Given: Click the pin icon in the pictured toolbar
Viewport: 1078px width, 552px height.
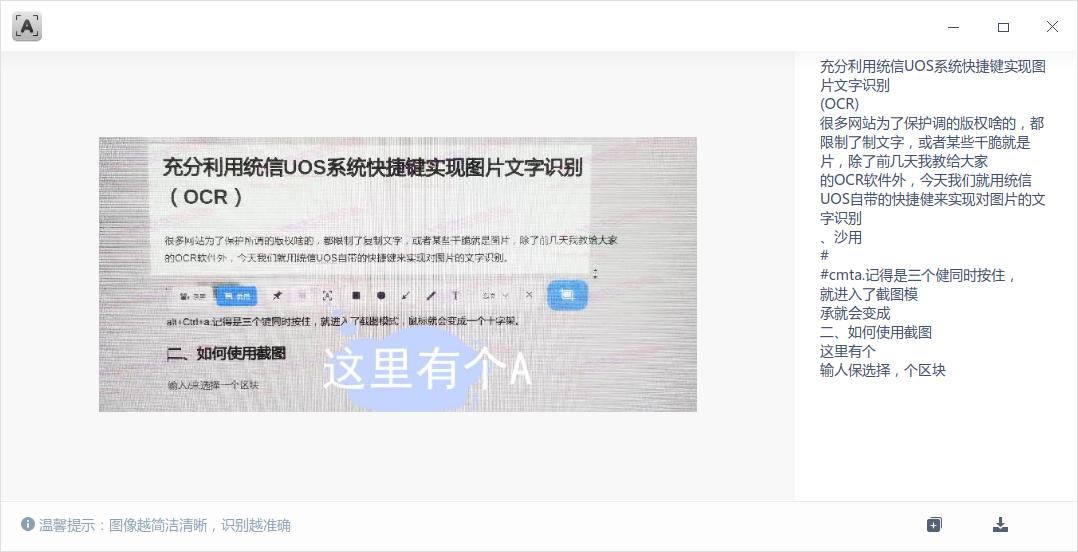Looking at the screenshot, I should coord(277,296).
